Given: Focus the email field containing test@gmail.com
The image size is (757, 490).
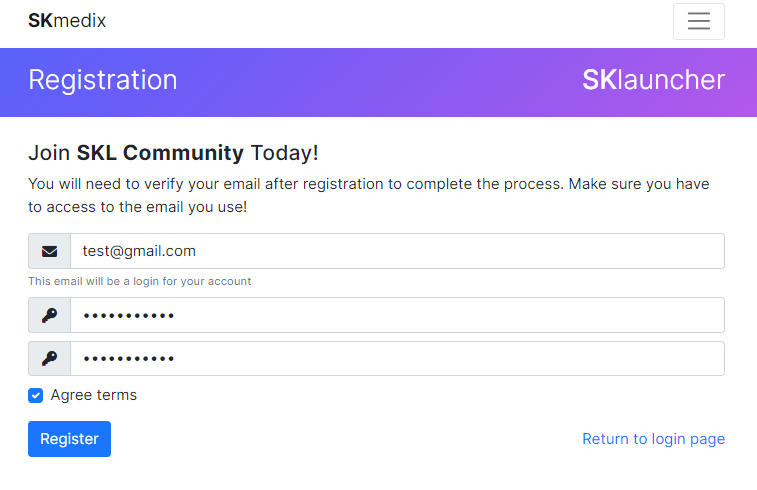Looking at the screenshot, I should coord(397,251).
